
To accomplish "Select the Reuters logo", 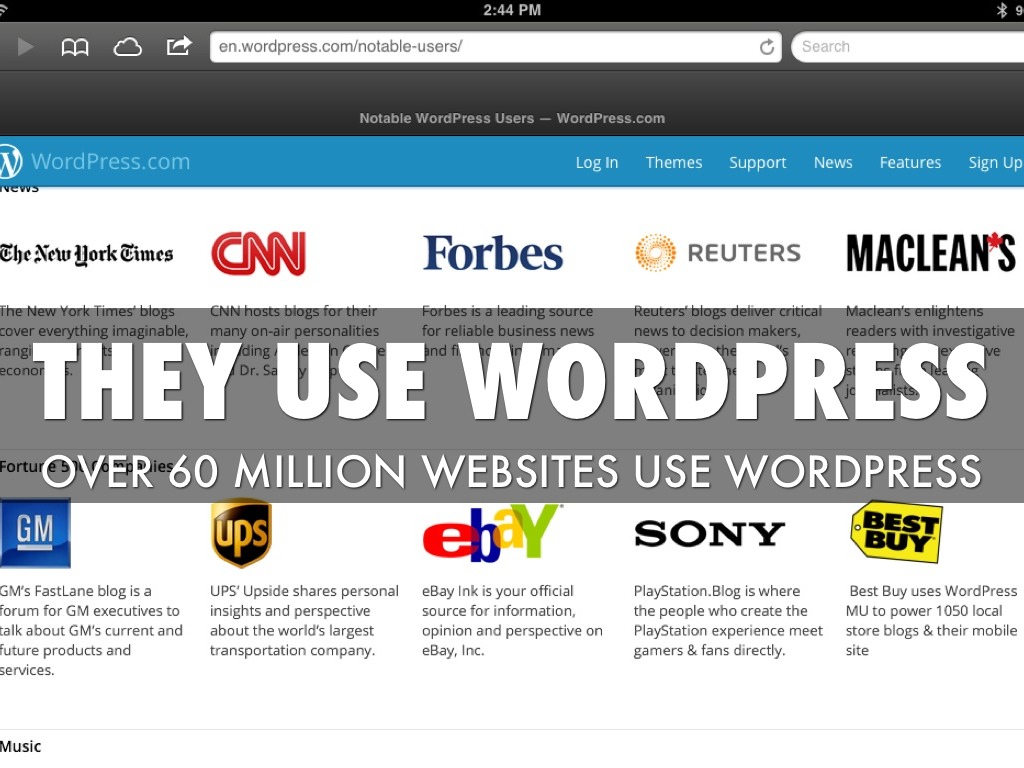I will [x=718, y=253].
